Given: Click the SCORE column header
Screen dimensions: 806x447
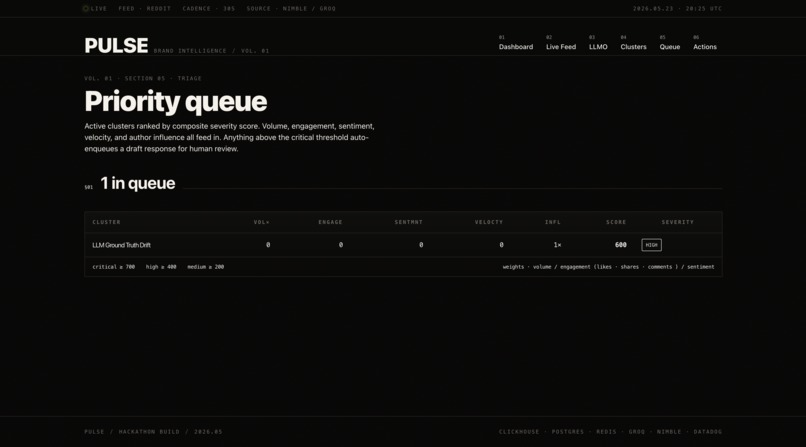Looking at the screenshot, I should tap(616, 222).
